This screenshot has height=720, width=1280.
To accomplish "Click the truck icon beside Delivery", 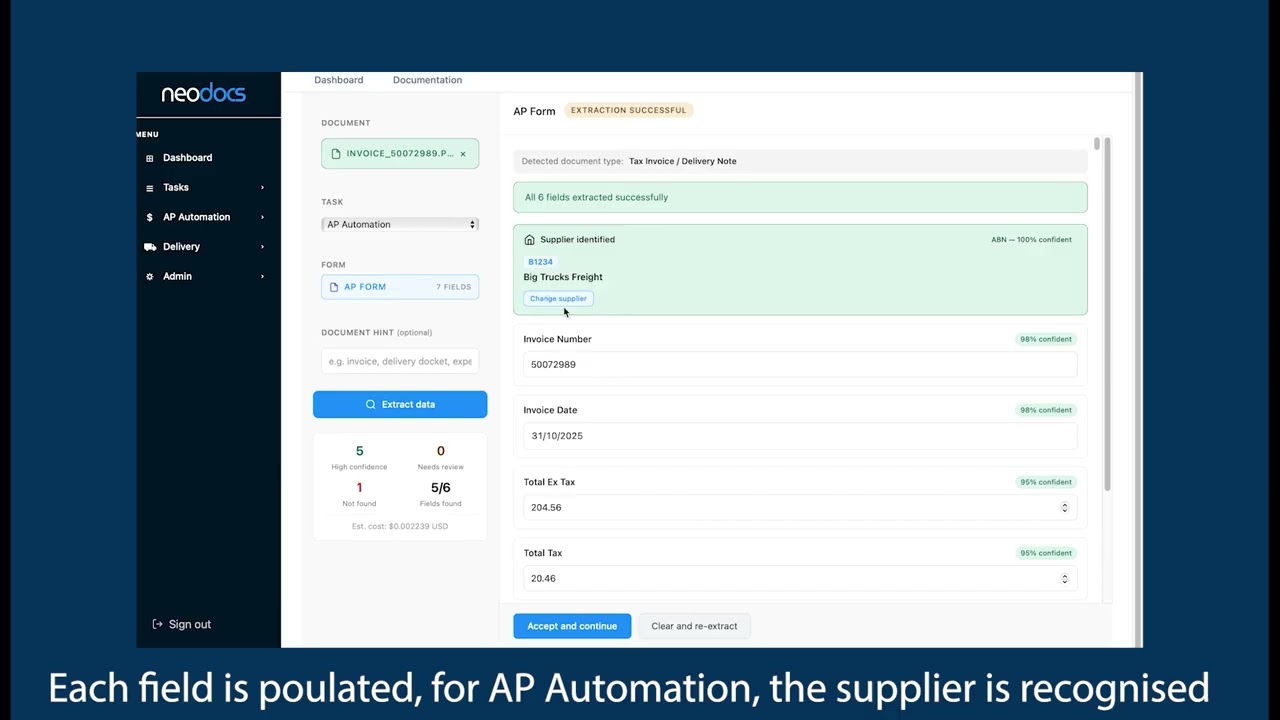I will point(150,247).
